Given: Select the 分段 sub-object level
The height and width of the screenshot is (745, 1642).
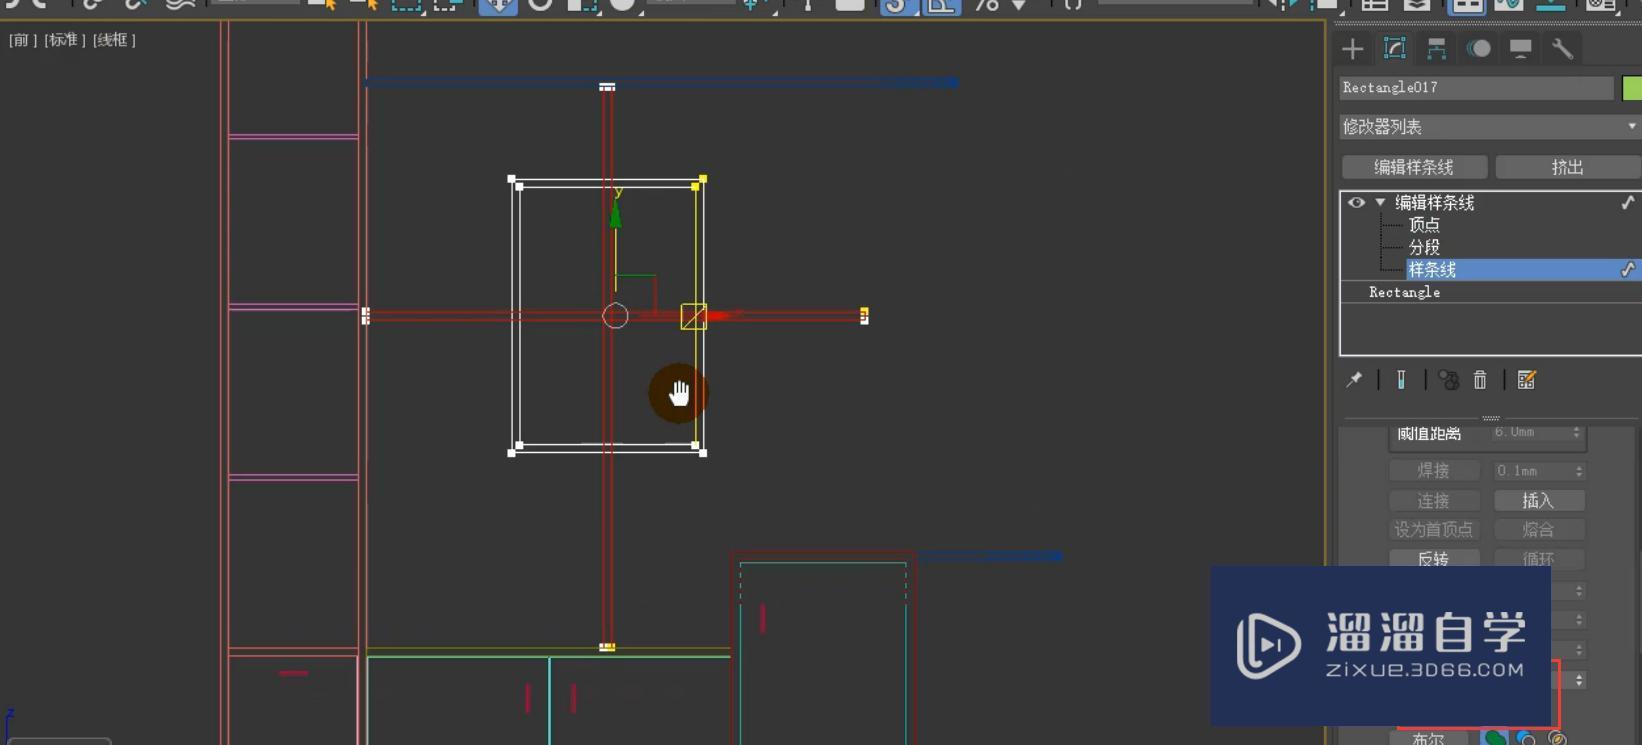Looking at the screenshot, I should (1424, 247).
